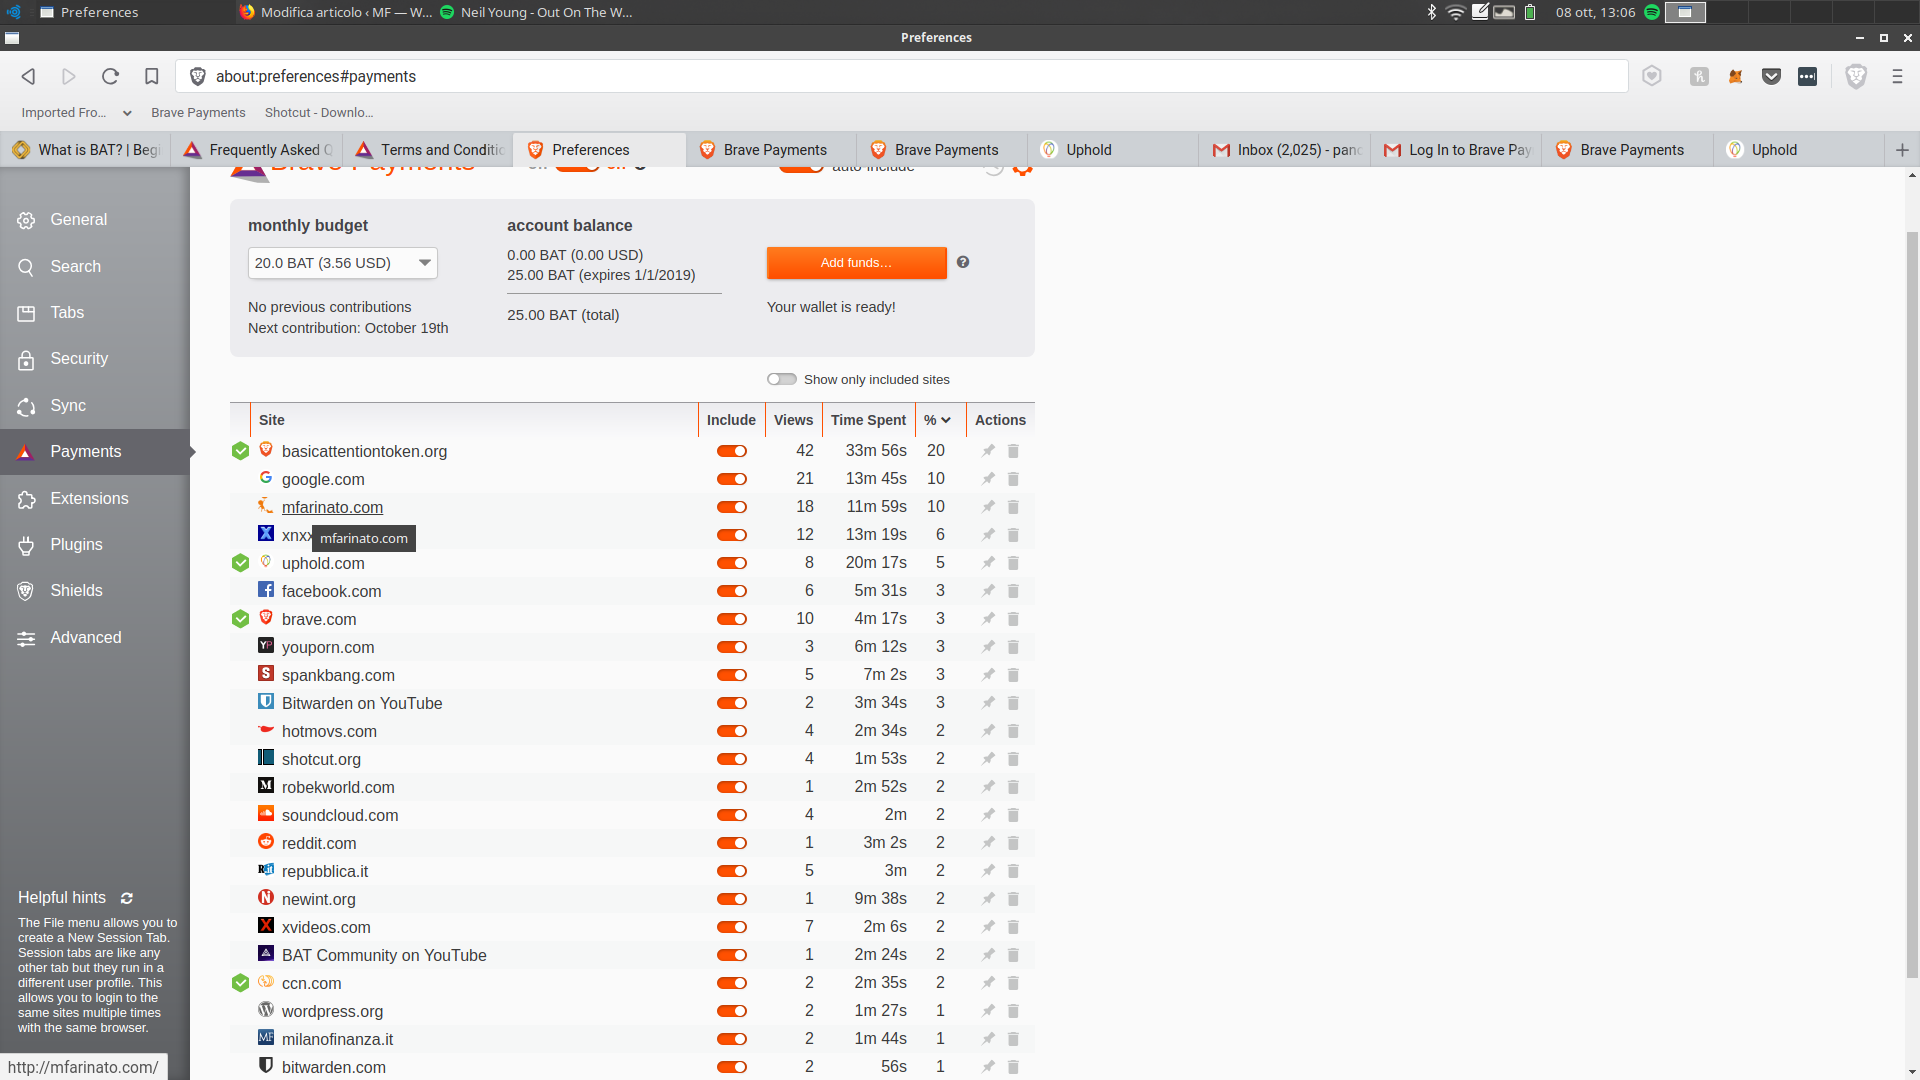The image size is (1920, 1080).
Task: Open the mfarinato.com site link
Action: click(332, 507)
